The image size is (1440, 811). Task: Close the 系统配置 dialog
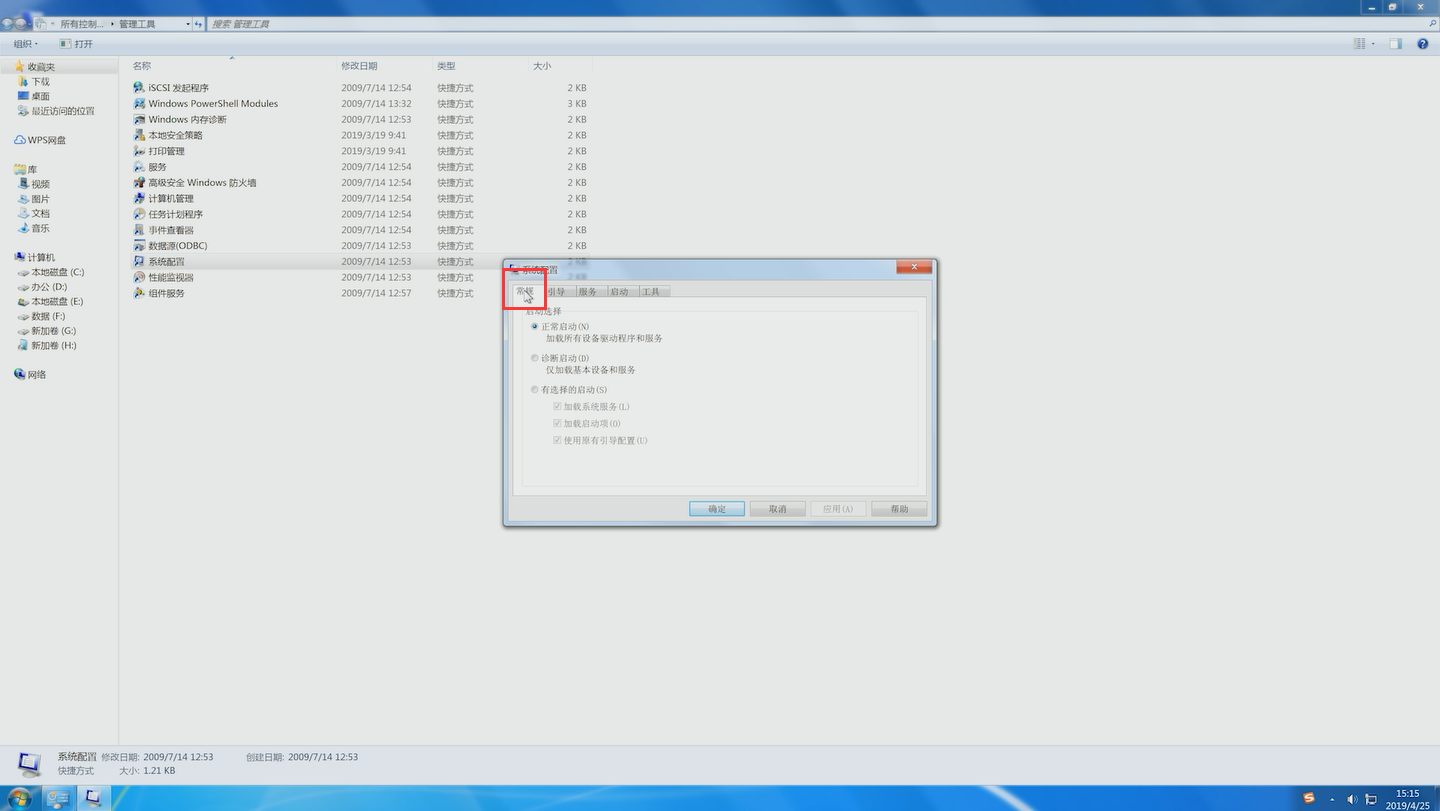[914, 267]
